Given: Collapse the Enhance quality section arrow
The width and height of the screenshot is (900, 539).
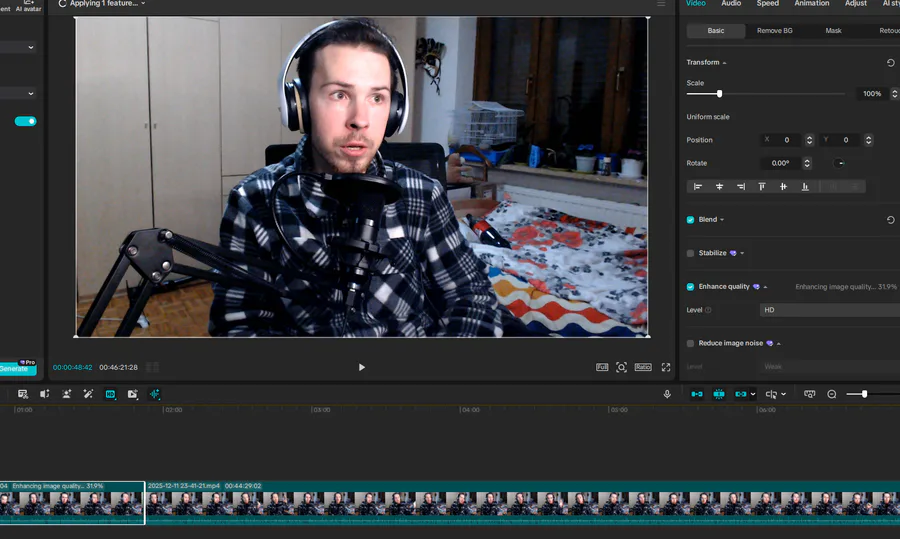Looking at the screenshot, I should click(x=765, y=287).
